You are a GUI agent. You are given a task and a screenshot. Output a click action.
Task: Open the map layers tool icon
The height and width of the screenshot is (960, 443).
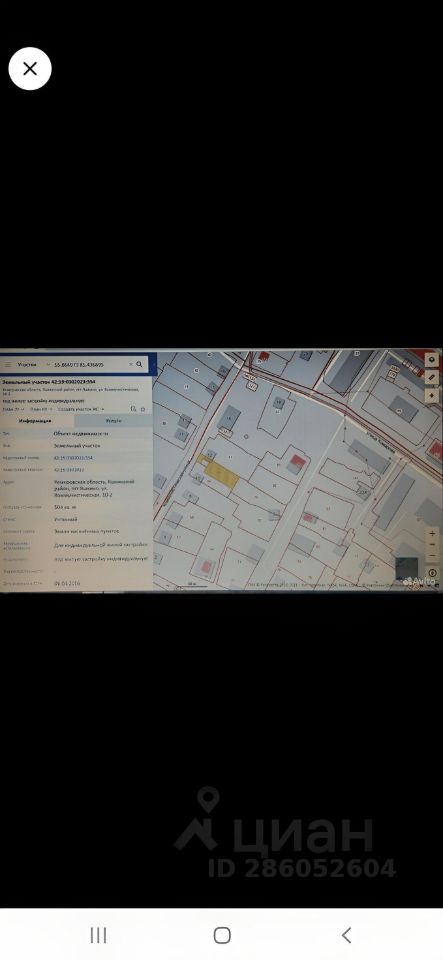point(433,359)
